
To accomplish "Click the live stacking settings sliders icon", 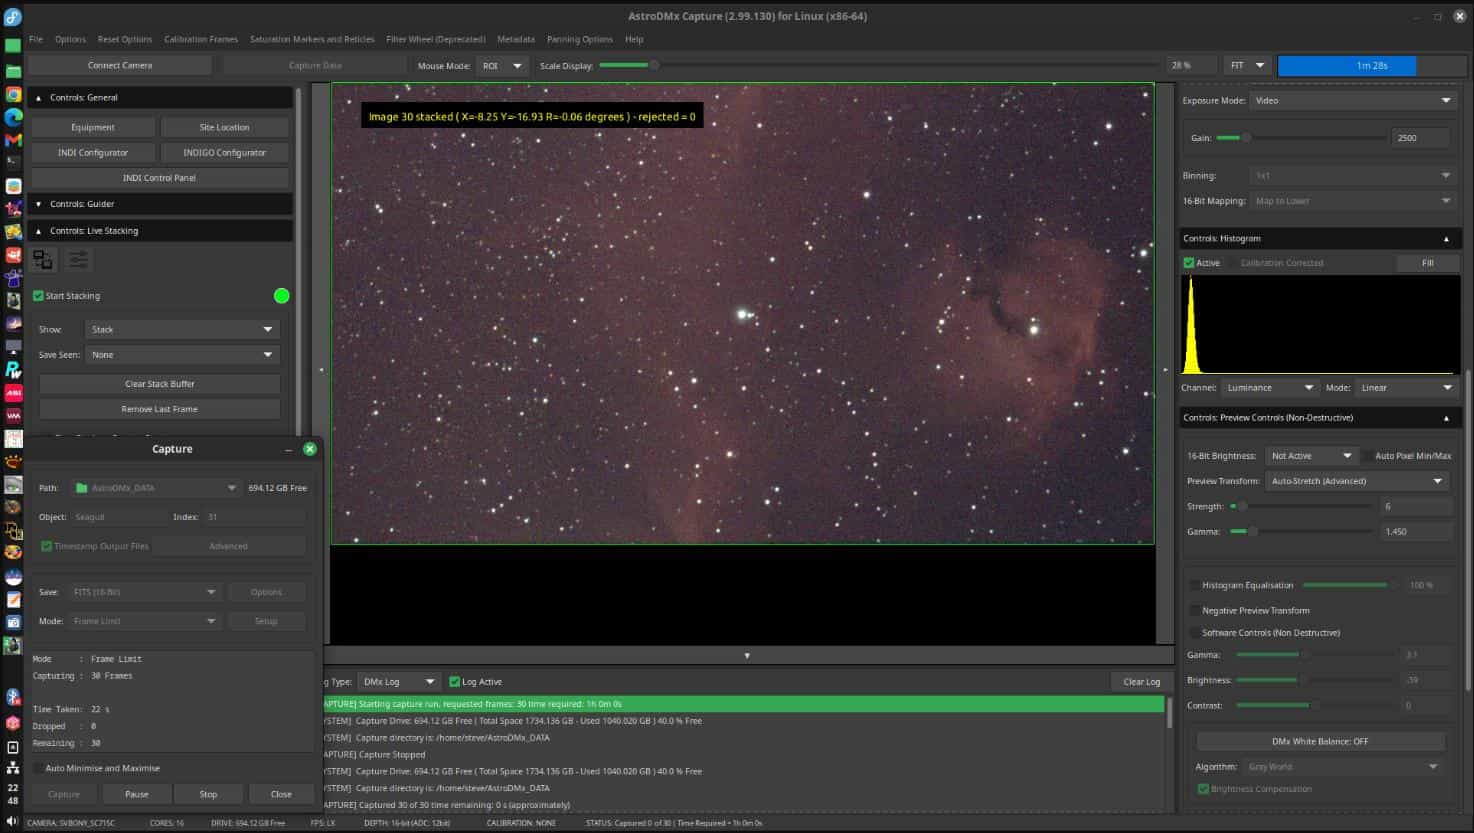I will click(78, 260).
